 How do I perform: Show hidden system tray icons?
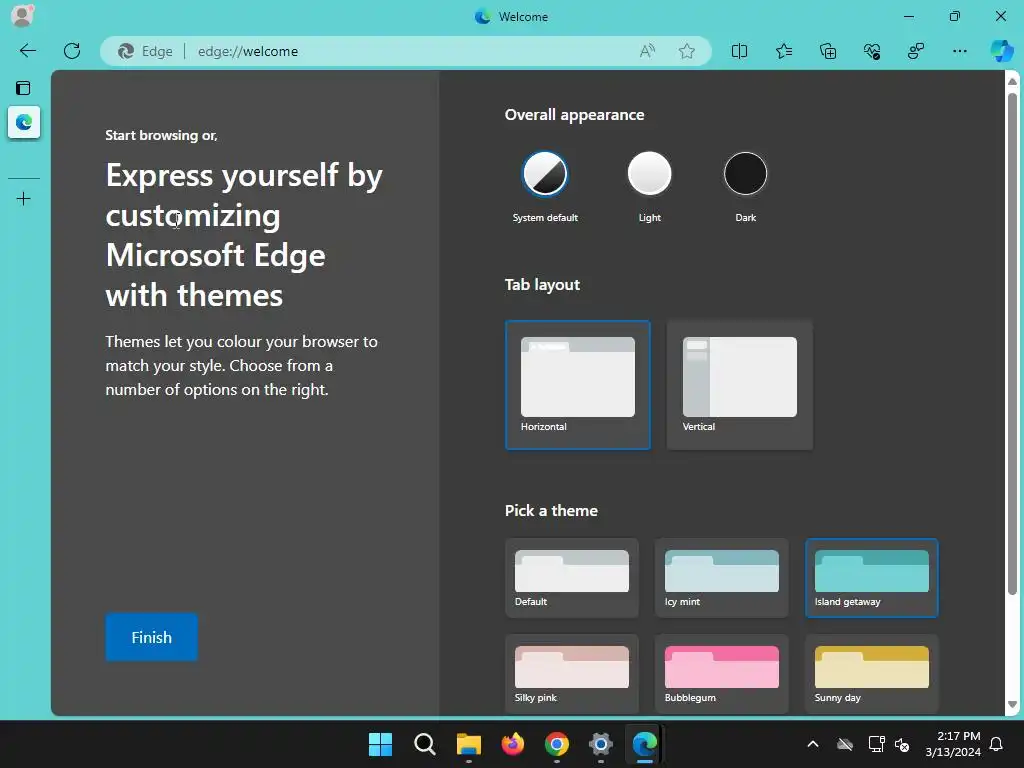pos(813,744)
